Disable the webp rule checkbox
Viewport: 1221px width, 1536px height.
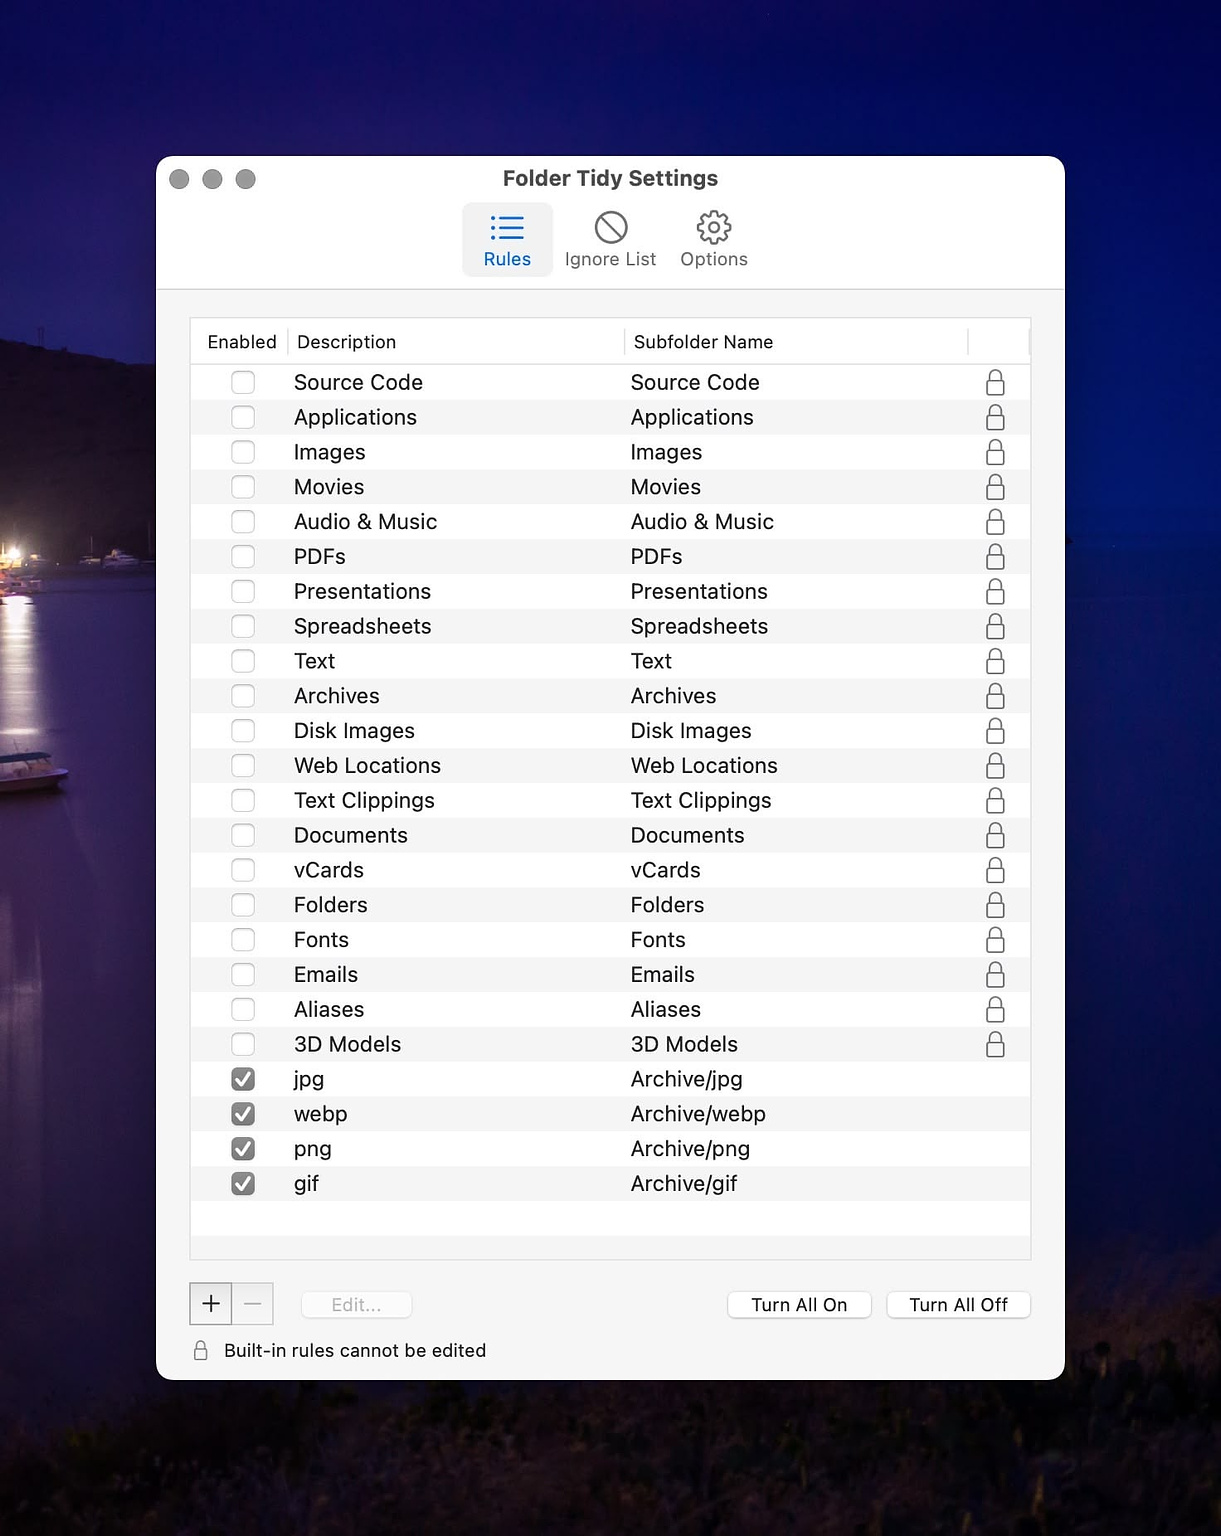pos(243,1114)
